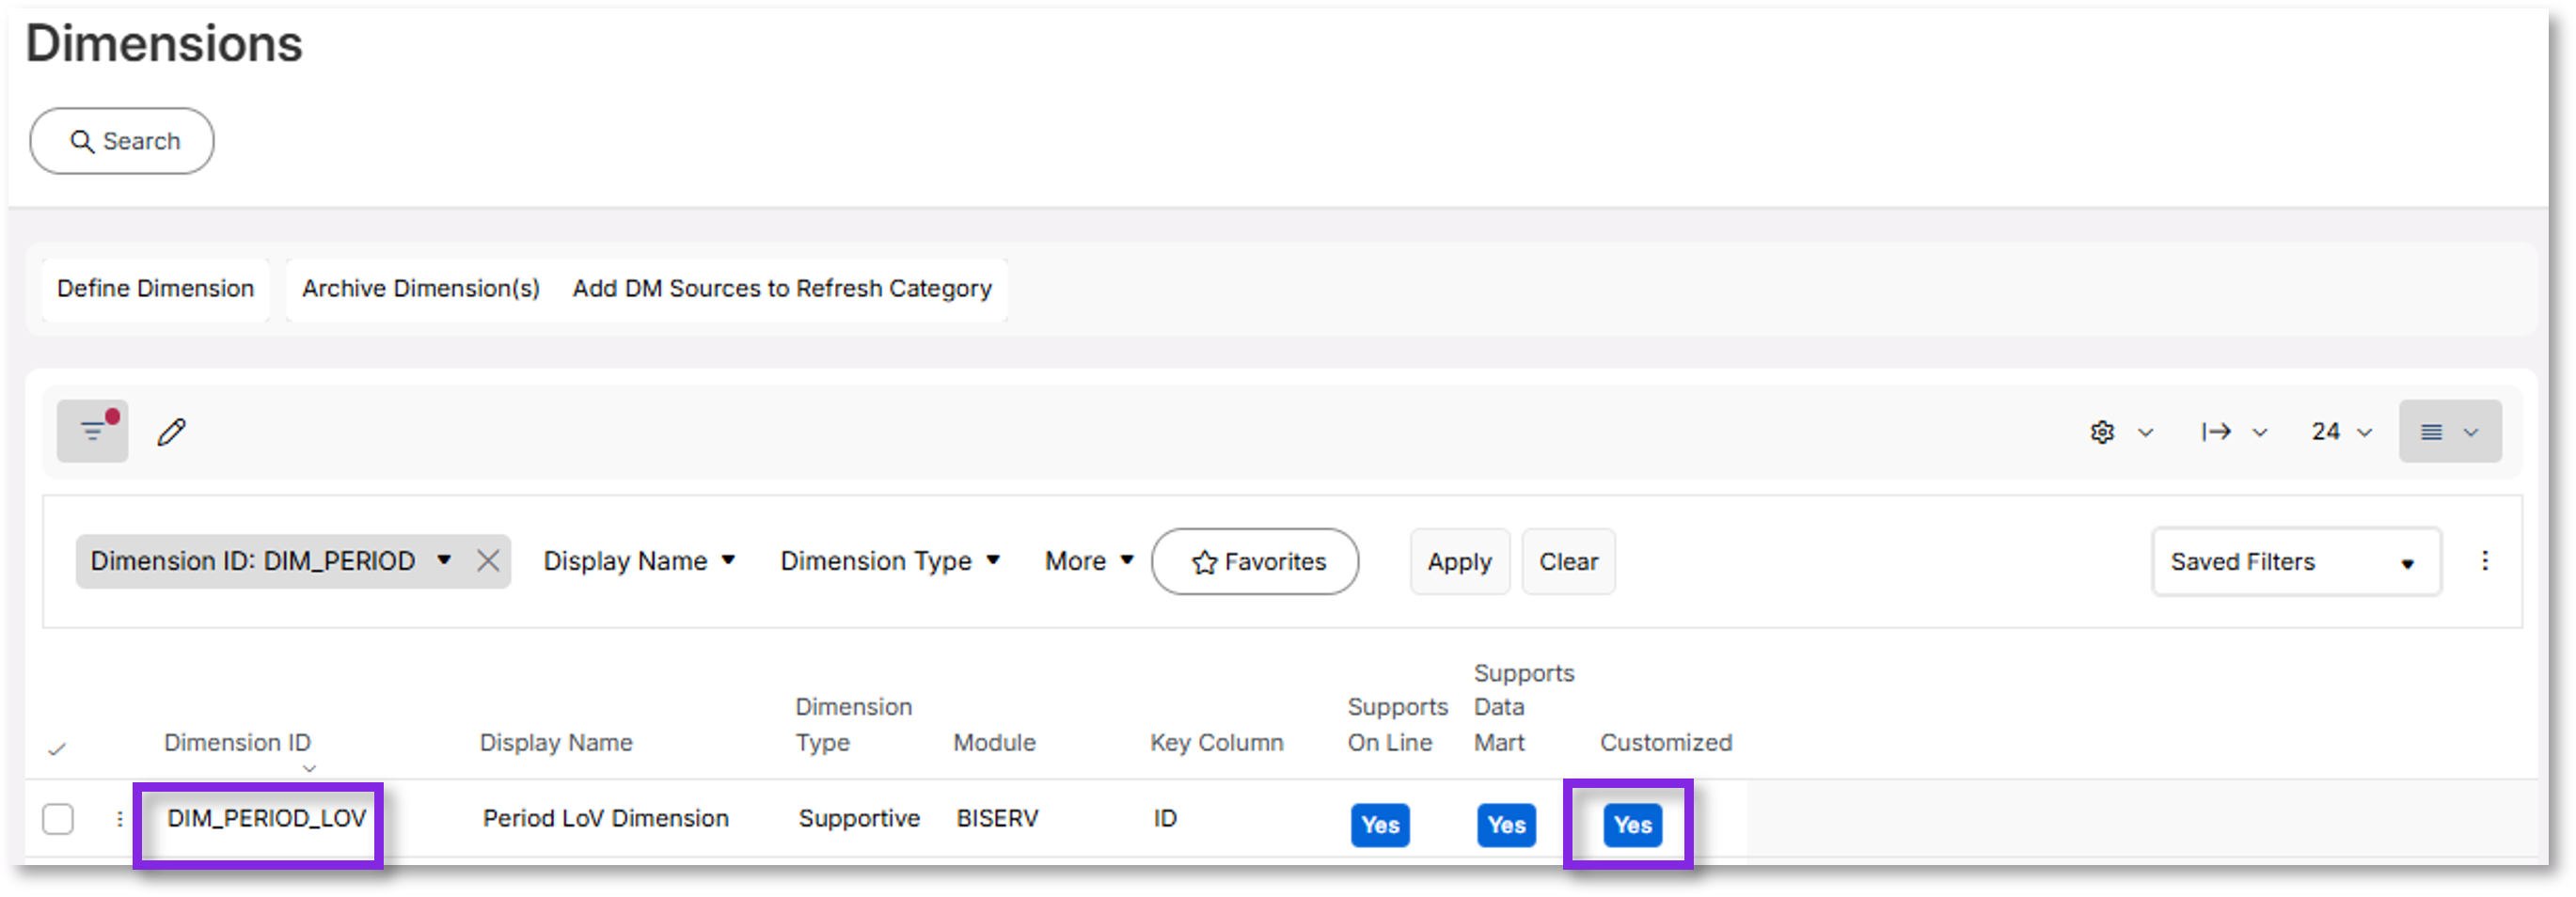Screen dimensions: 2576x897
Task: Click the Period LoV Dimension cell
Action: tap(605, 818)
